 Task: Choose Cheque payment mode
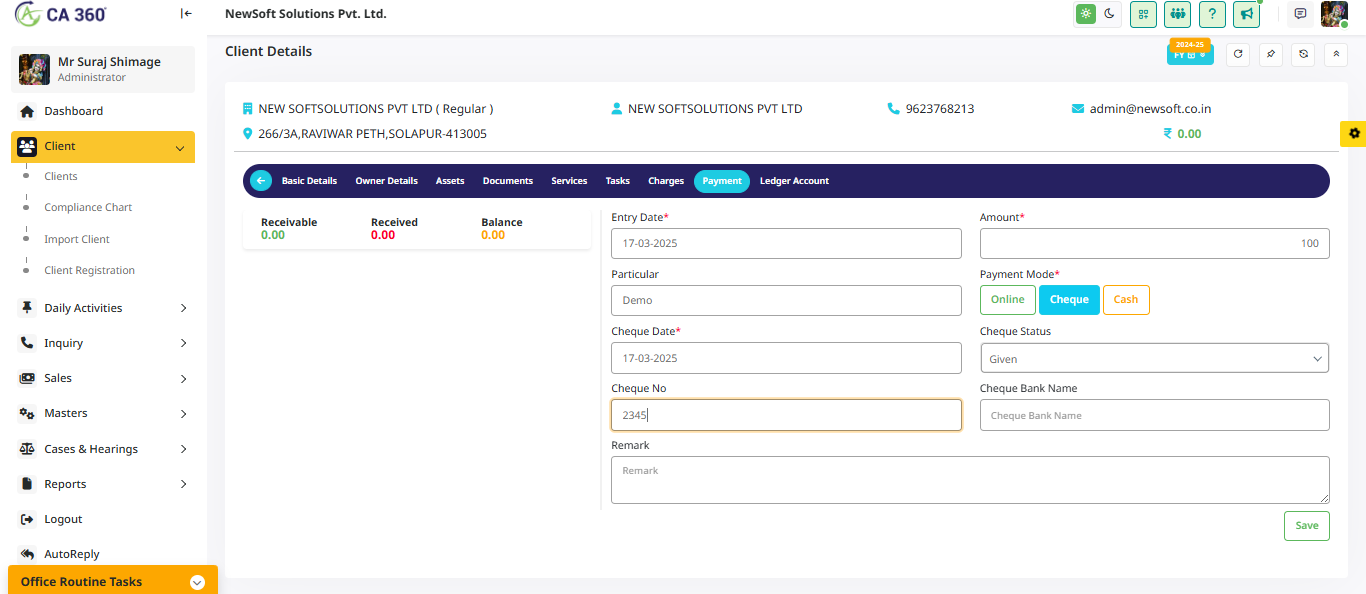(x=1069, y=300)
